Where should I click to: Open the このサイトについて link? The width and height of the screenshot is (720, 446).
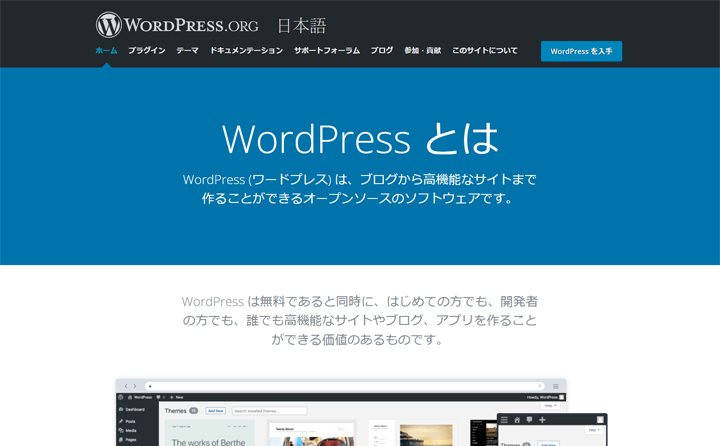coord(484,51)
